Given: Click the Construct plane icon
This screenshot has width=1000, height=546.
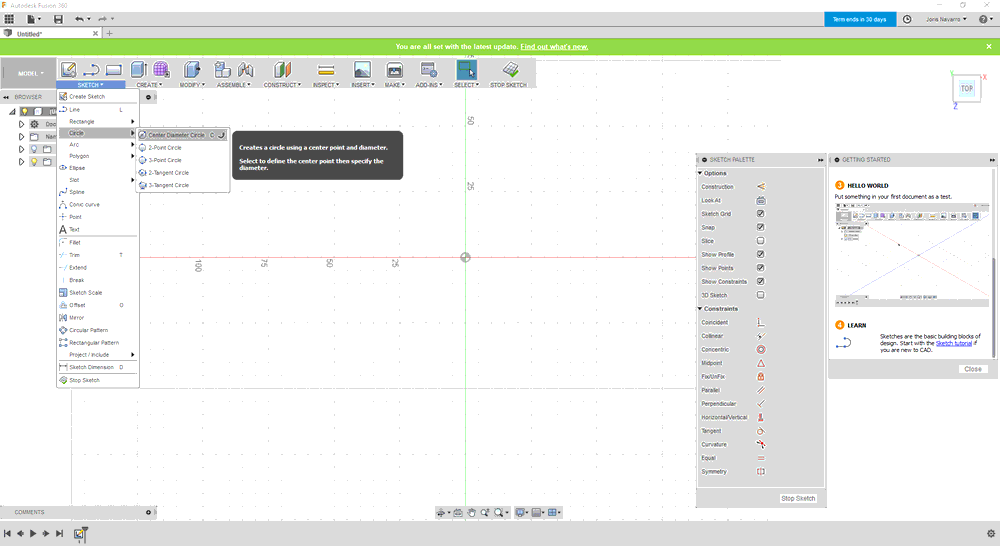Looking at the screenshot, I should (282, 70).
